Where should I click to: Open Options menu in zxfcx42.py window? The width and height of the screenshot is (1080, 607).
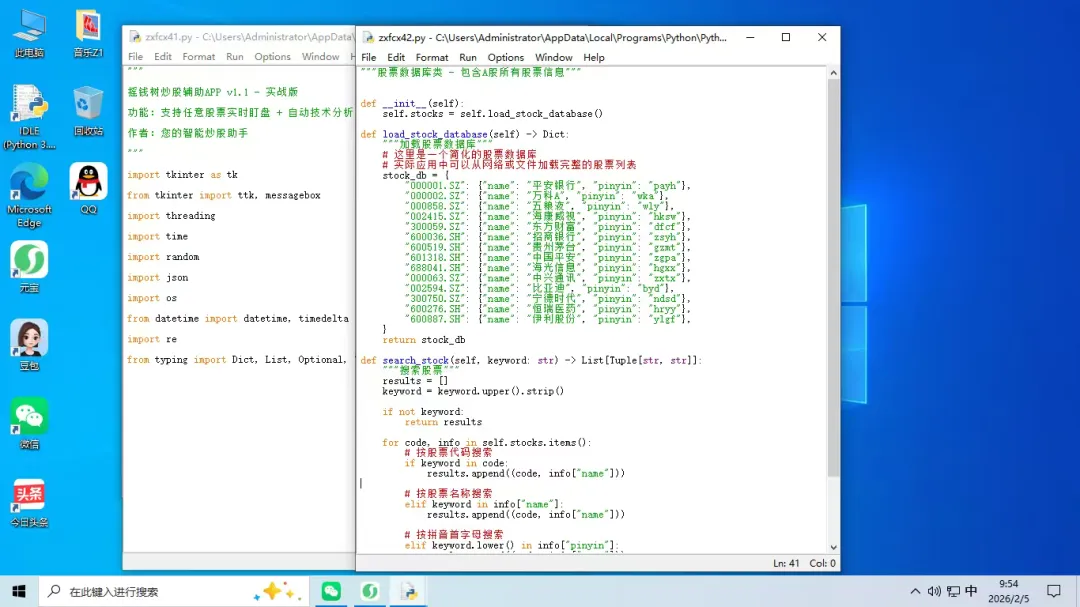click(x=506, y=57)
